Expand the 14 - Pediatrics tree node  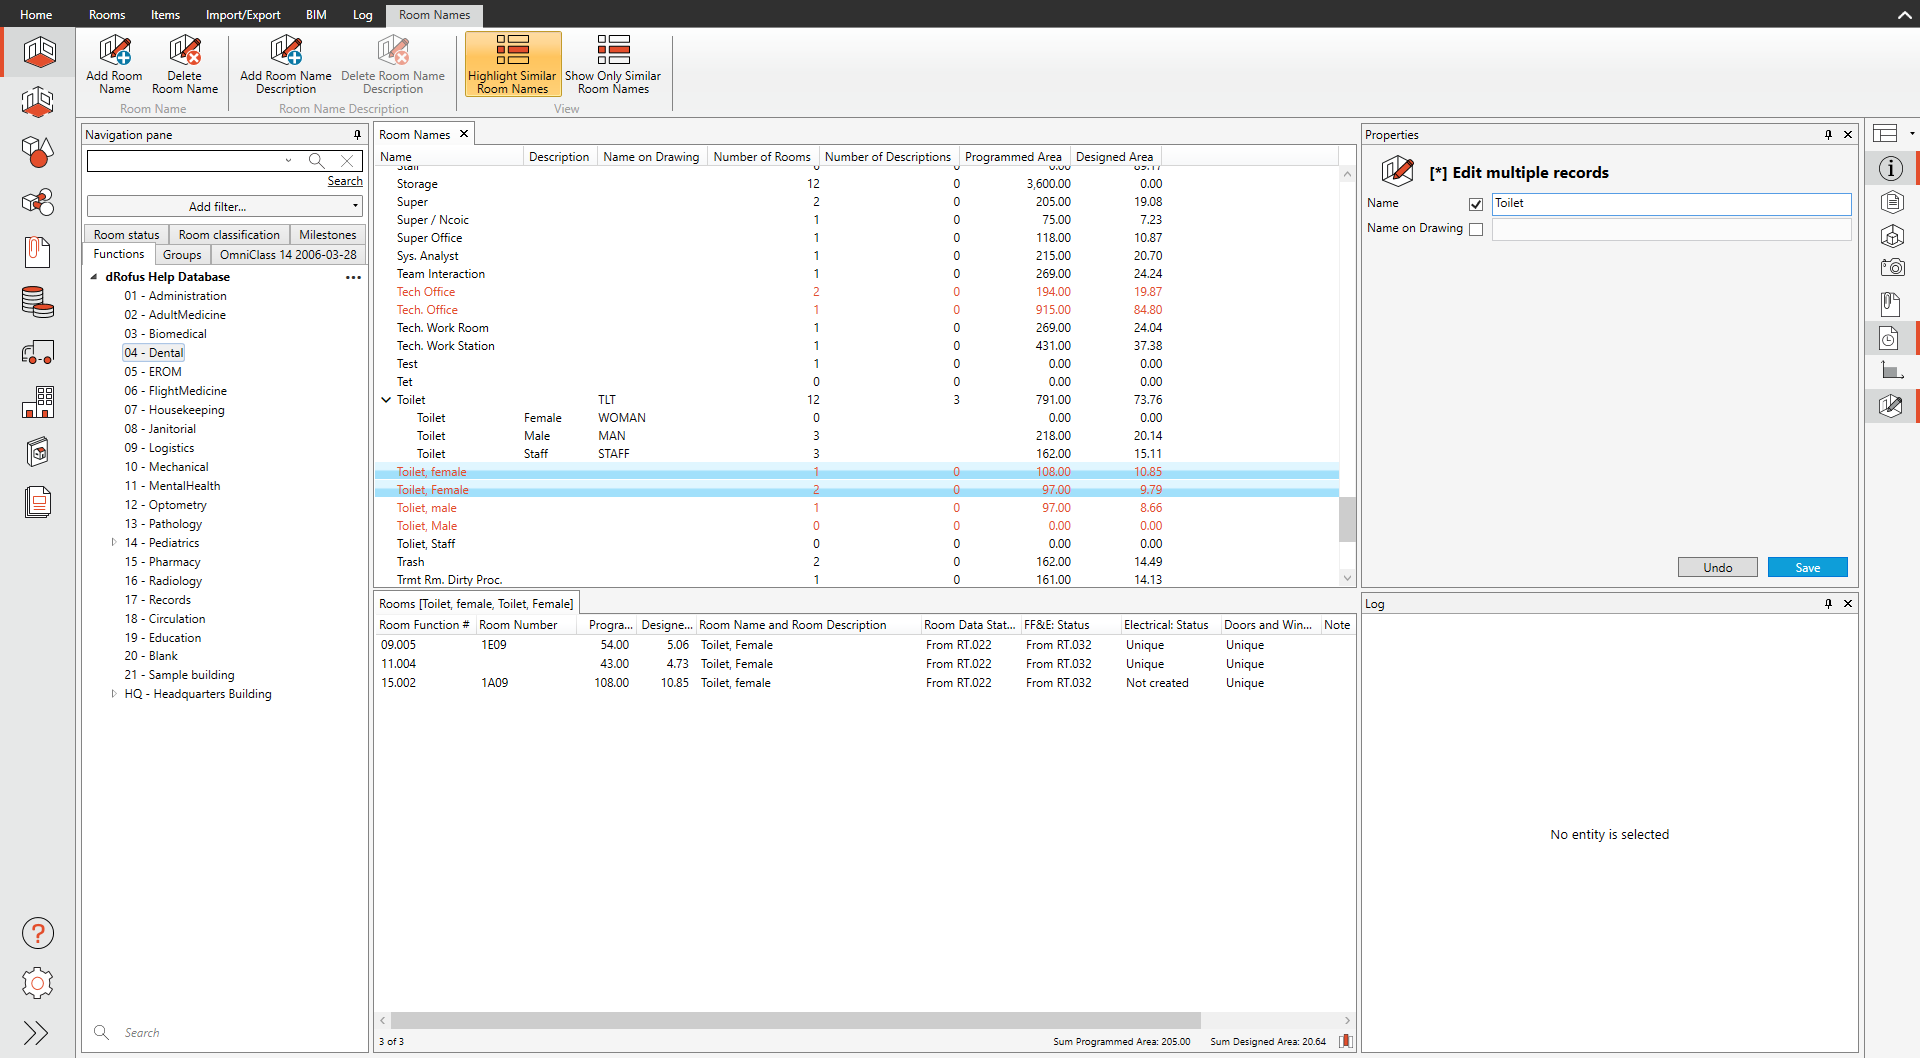pos(114,543)
